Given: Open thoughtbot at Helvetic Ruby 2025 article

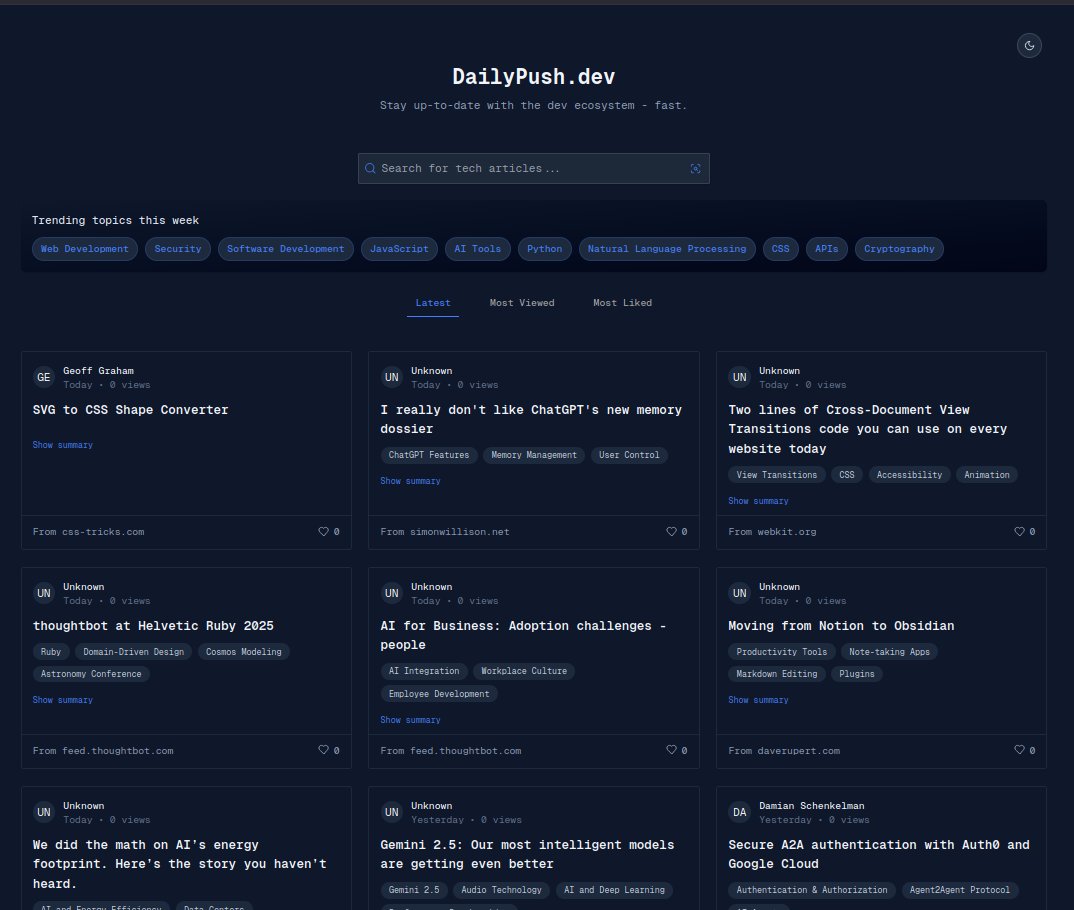Looking at the screenshot, I should point(153,626).
